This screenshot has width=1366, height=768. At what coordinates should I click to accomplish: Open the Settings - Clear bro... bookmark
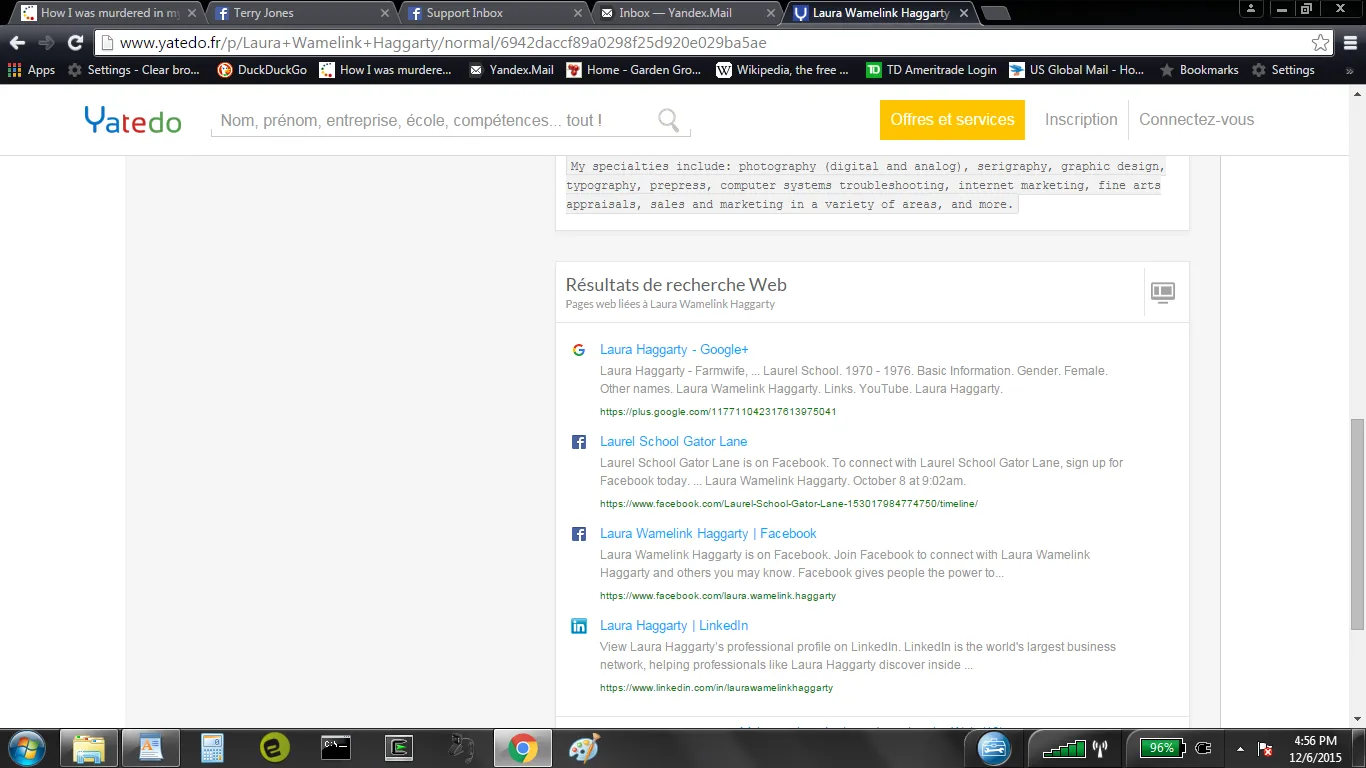(x=134, y=70)
